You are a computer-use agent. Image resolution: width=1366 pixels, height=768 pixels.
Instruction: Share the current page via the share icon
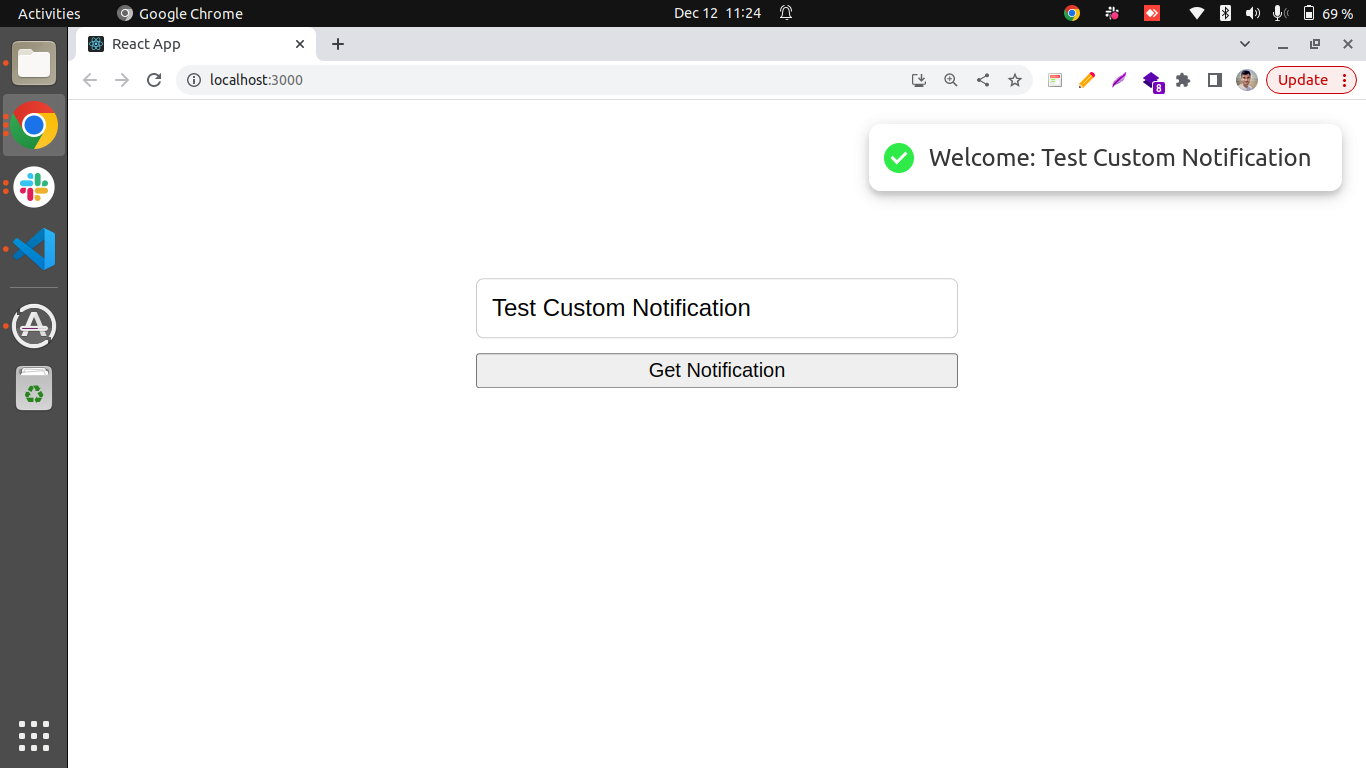(x=983, y=80)
